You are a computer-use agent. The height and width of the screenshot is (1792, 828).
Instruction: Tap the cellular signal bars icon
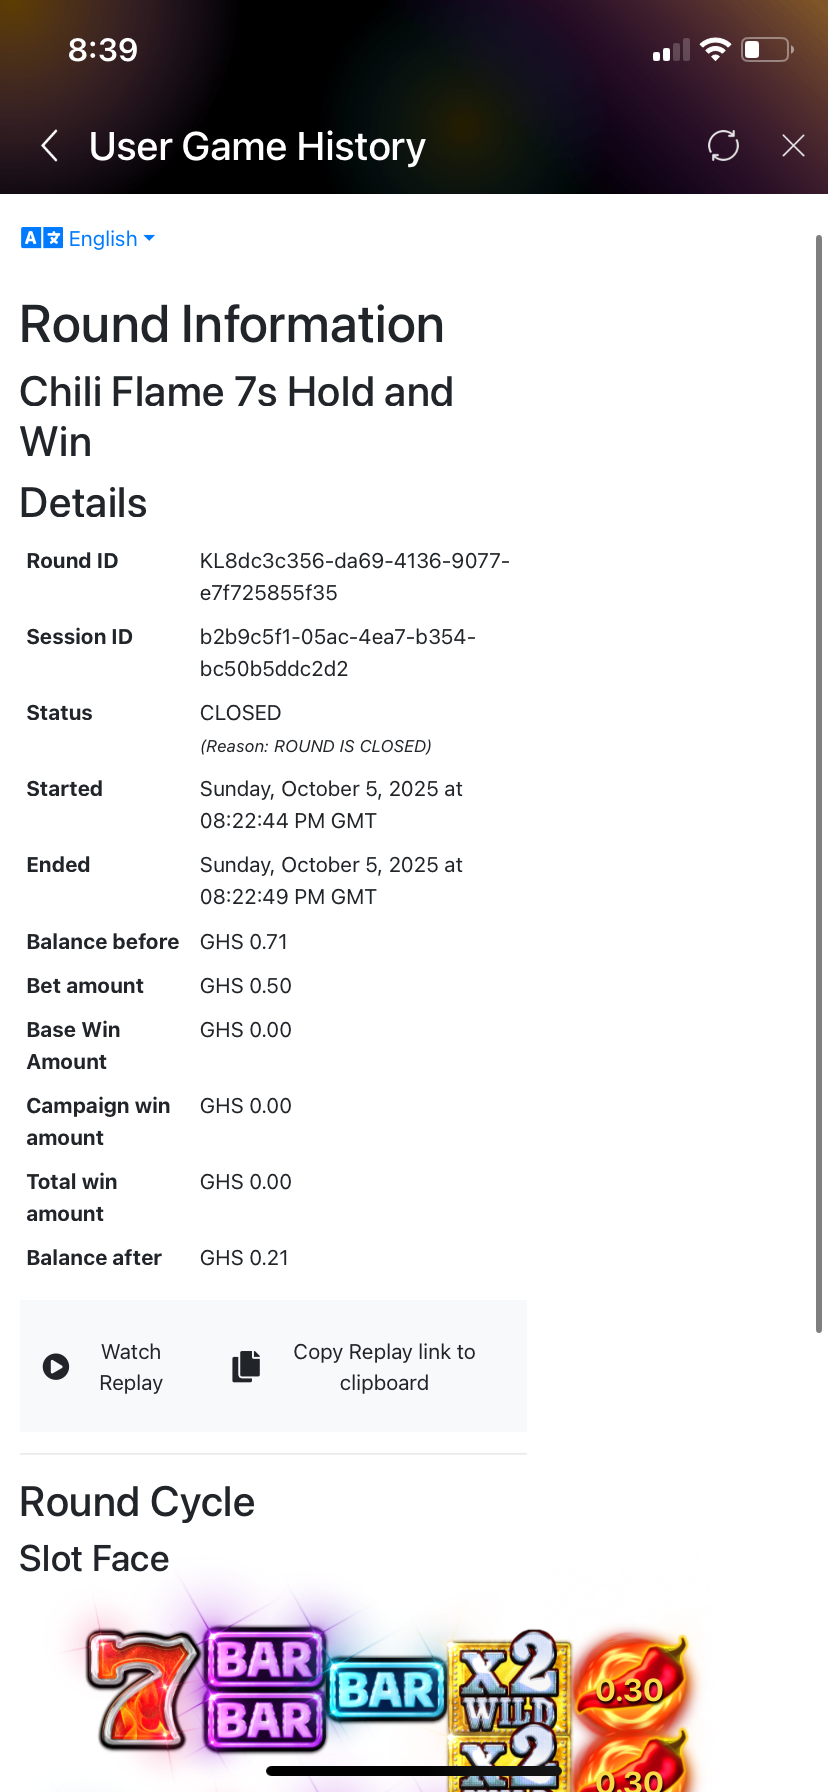pos(671,50)
